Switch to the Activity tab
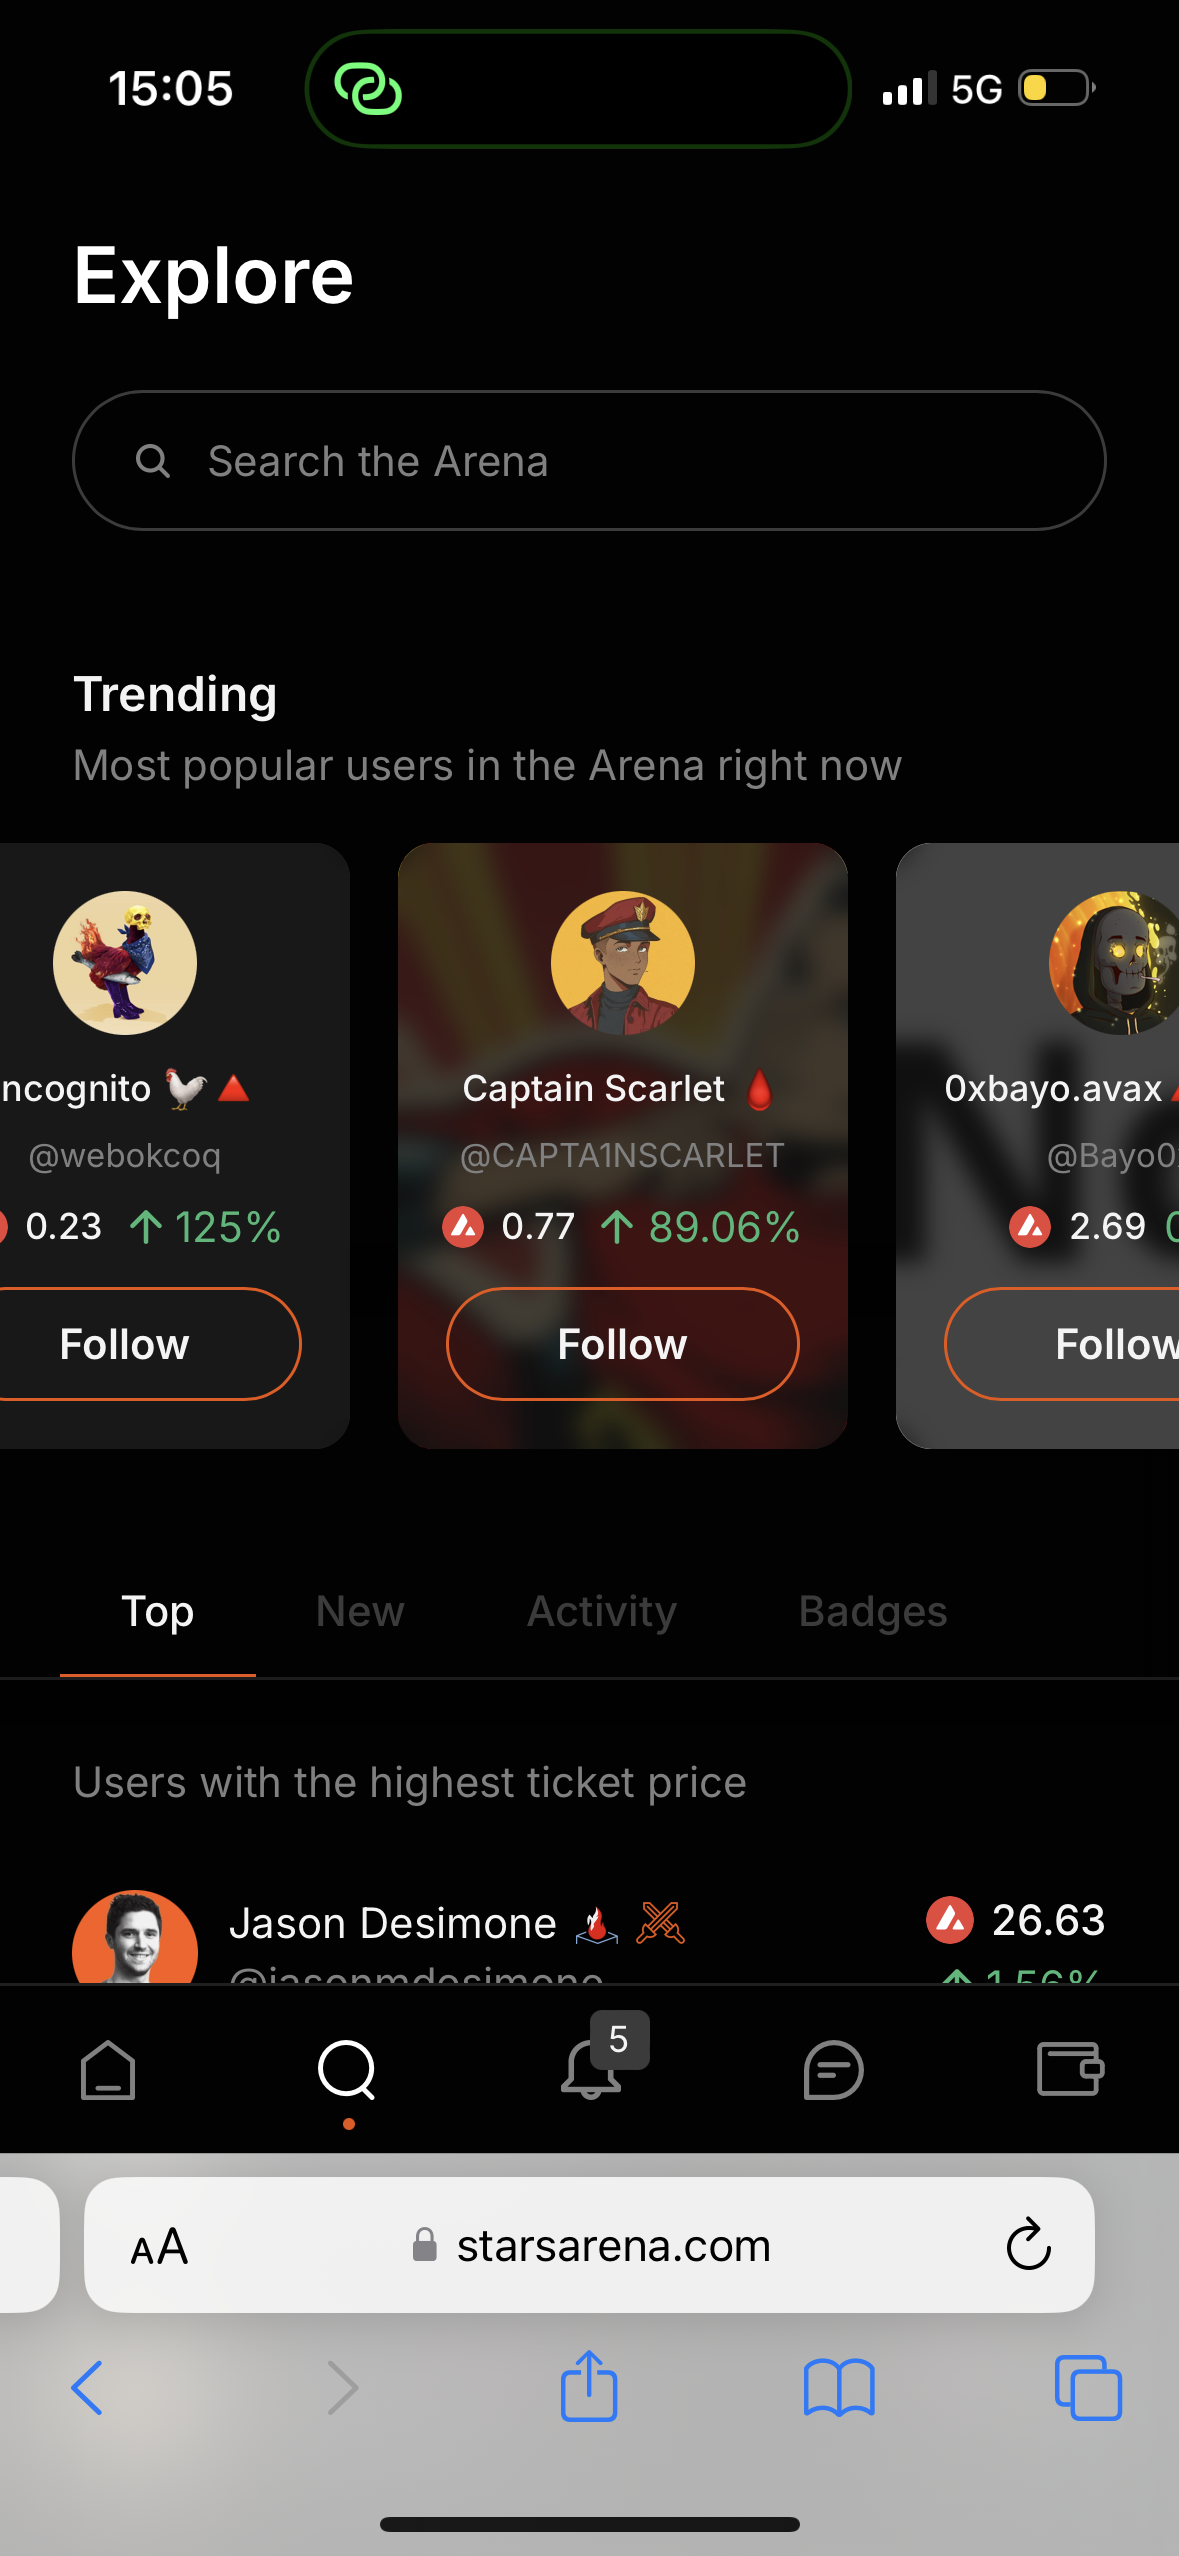Viewport: 1179px width, 2556px height. [602, 1611]
